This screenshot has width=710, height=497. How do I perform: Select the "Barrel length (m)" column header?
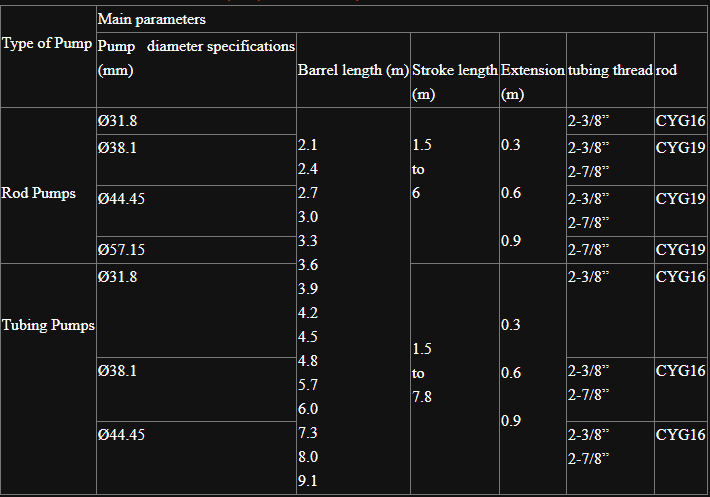[x=353, y=70]
